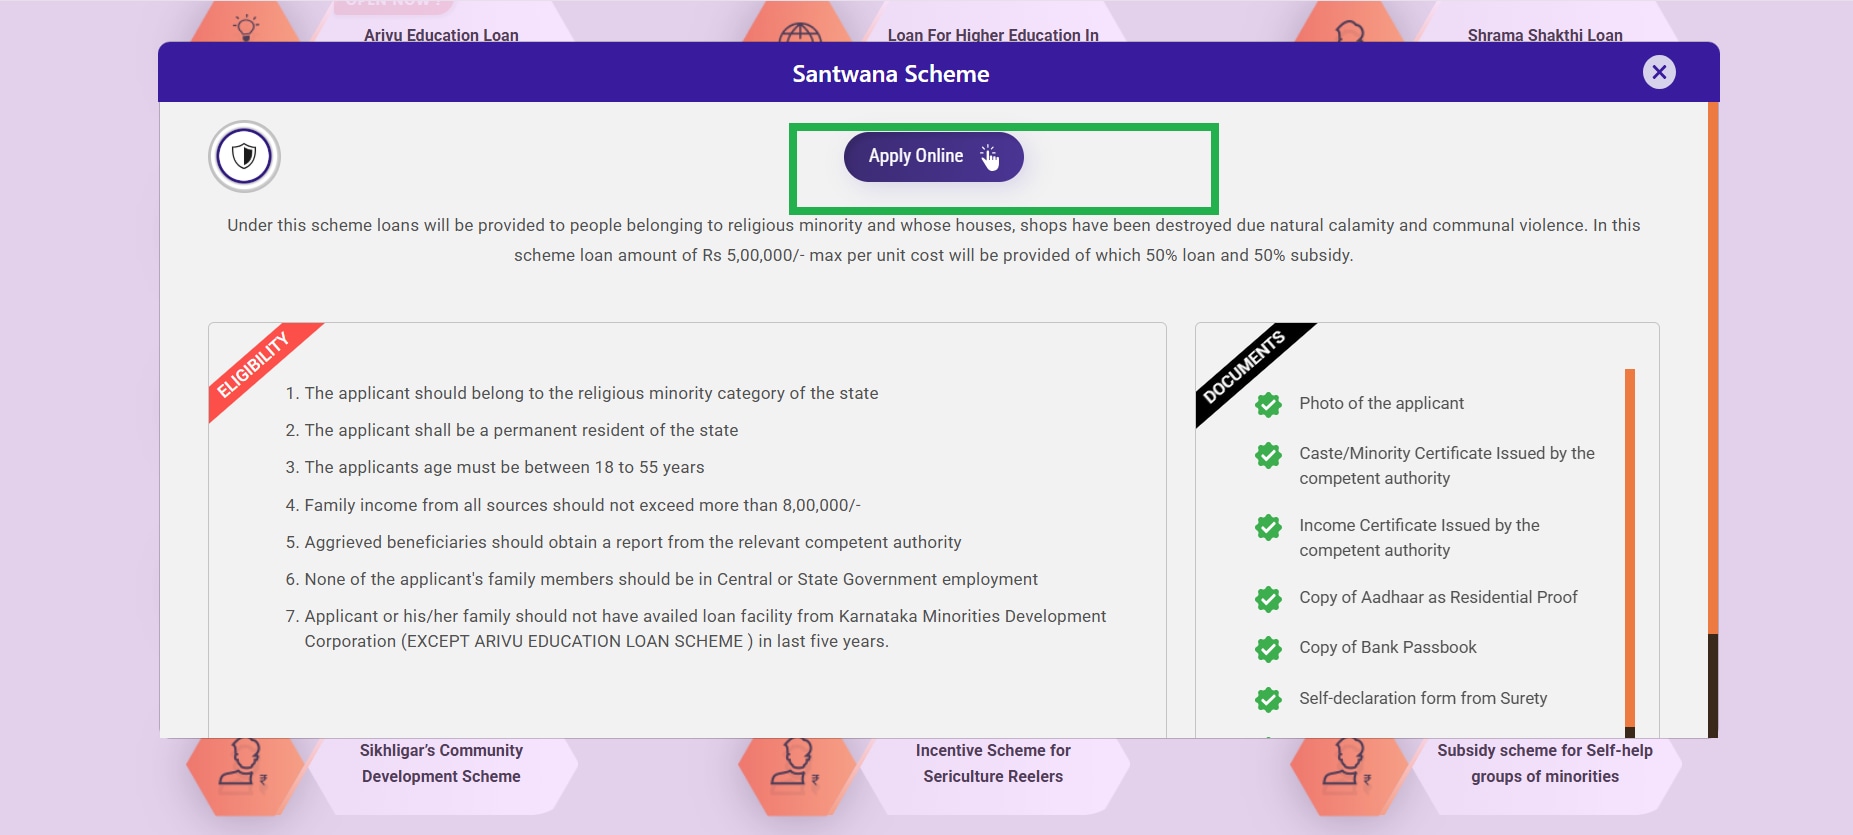The width and height of the screenshot is (1853, 835).
Task: Open the Shrama Shakthi Loan title
Action: pos(1544,35)
